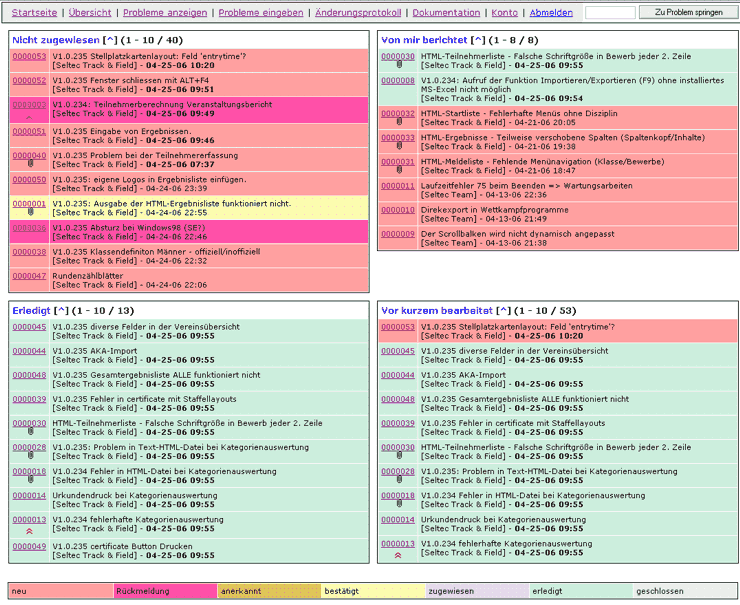Click attachment paperclip under issue 0000033
This screenshot has height=605, width=740.
click(399, 146)
